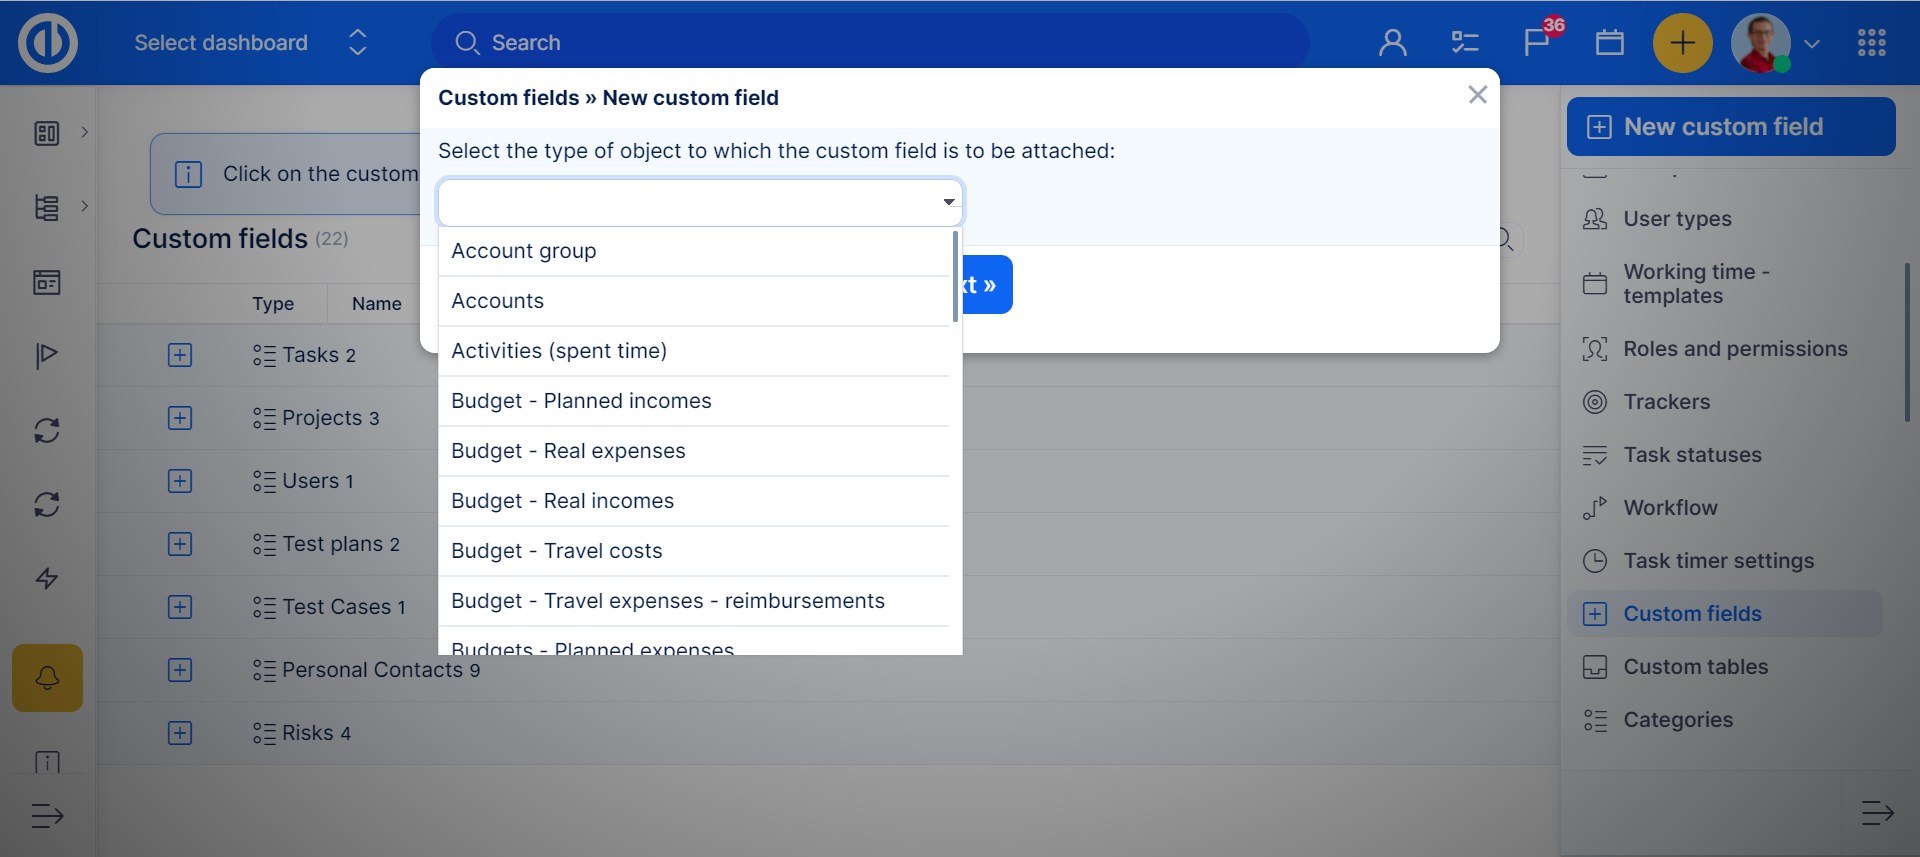Expand the Risks custom fields group

point(180,733)
